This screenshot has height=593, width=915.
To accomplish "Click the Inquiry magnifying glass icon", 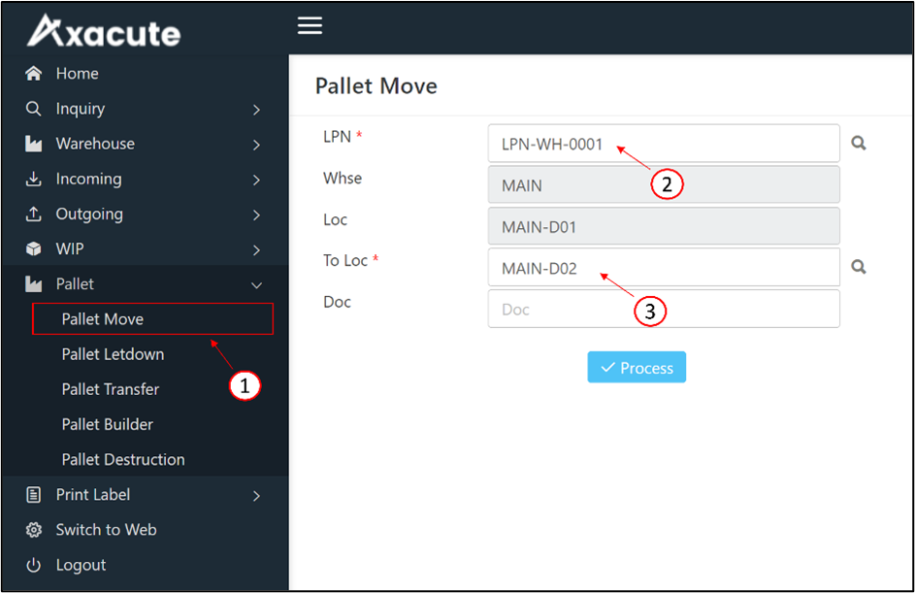I will click(x=34, y=108).
